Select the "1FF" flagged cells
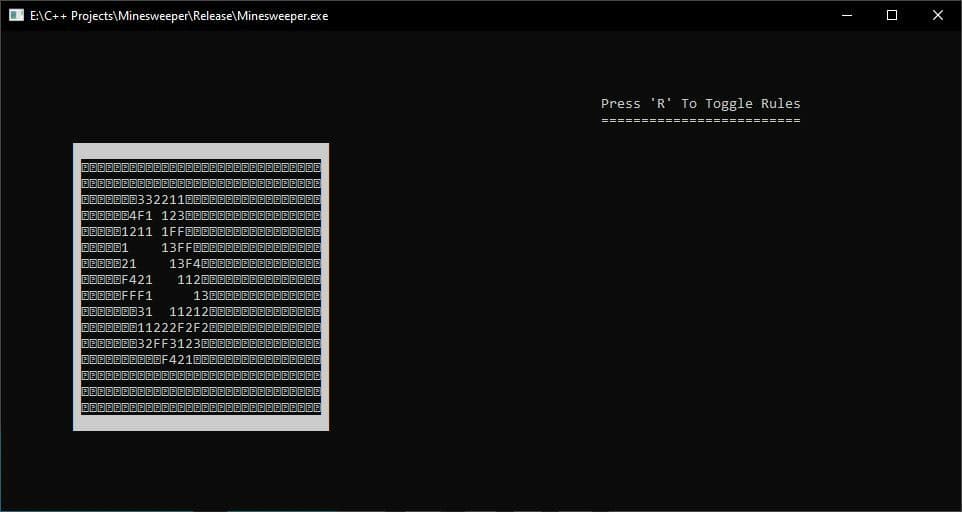The height and width of the screenshot is (512, 962). [x=173, y=232]
